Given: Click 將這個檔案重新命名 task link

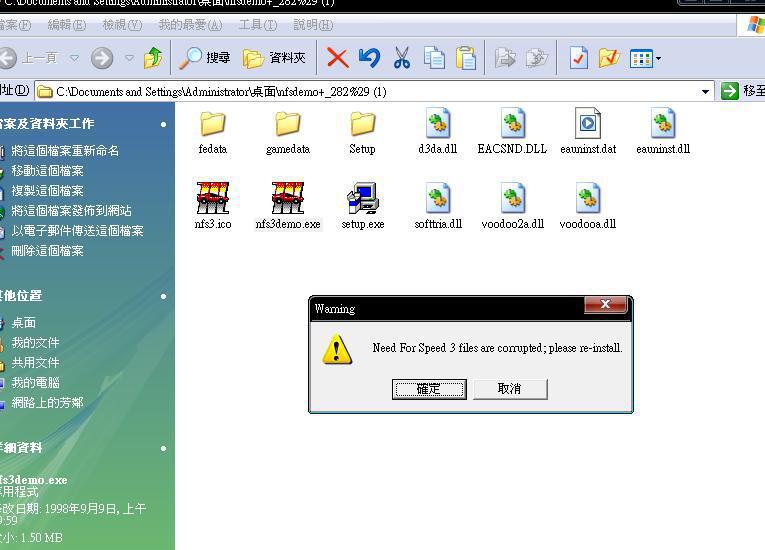Looking at the screenshot, I should click(x=65, y=151).
